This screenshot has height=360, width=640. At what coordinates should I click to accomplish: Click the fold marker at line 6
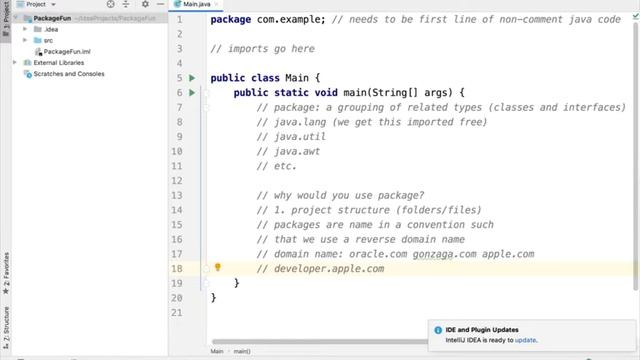pyautogui.click(x=206, y=93)
